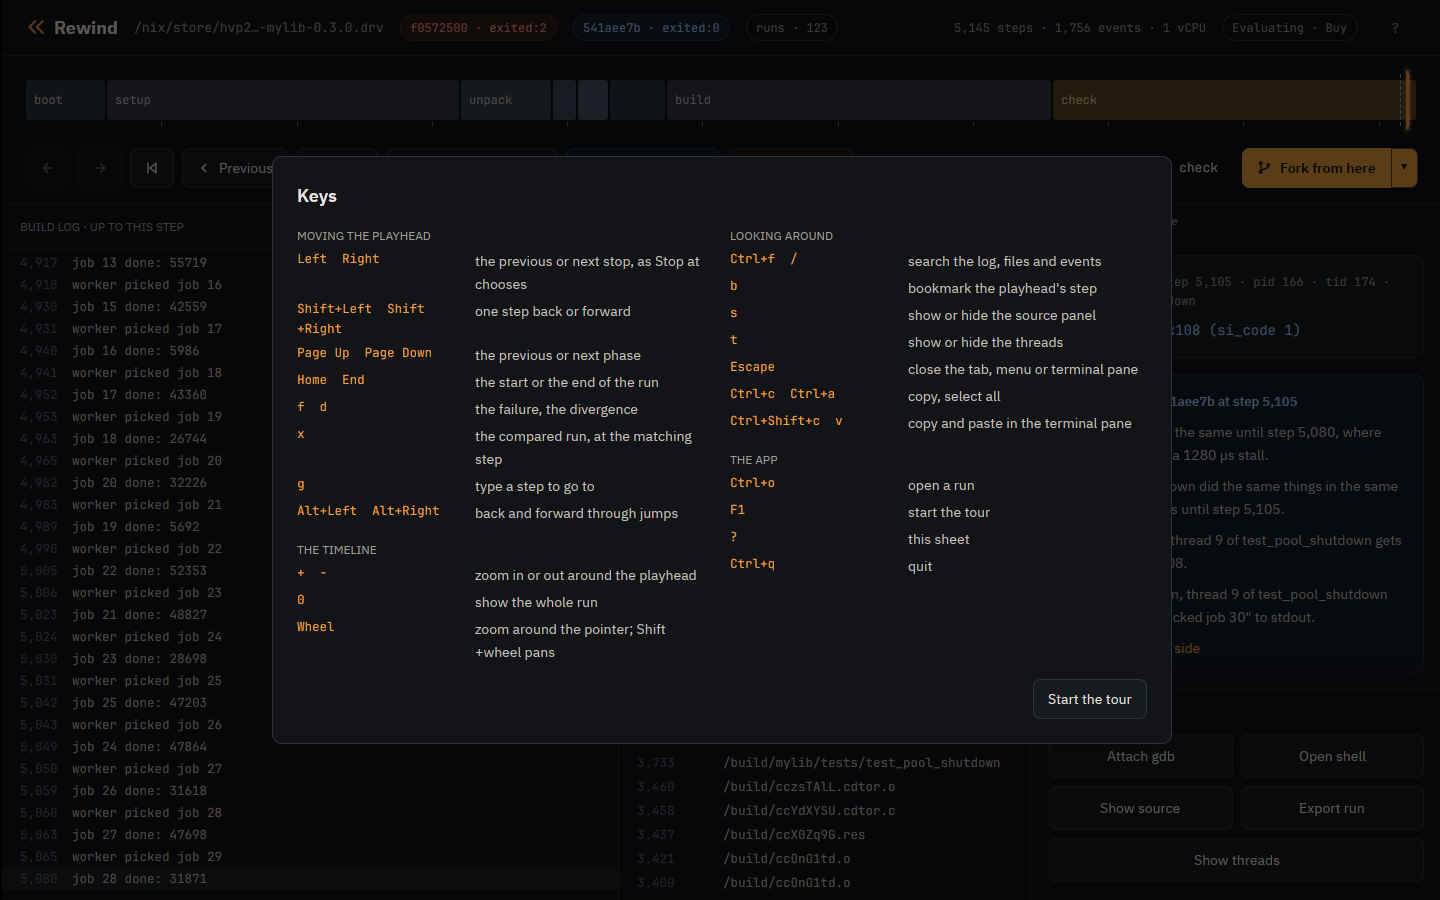Open the Previous stop button
This screenshot has width=1440, height=900.
click(x=235, y=168)
